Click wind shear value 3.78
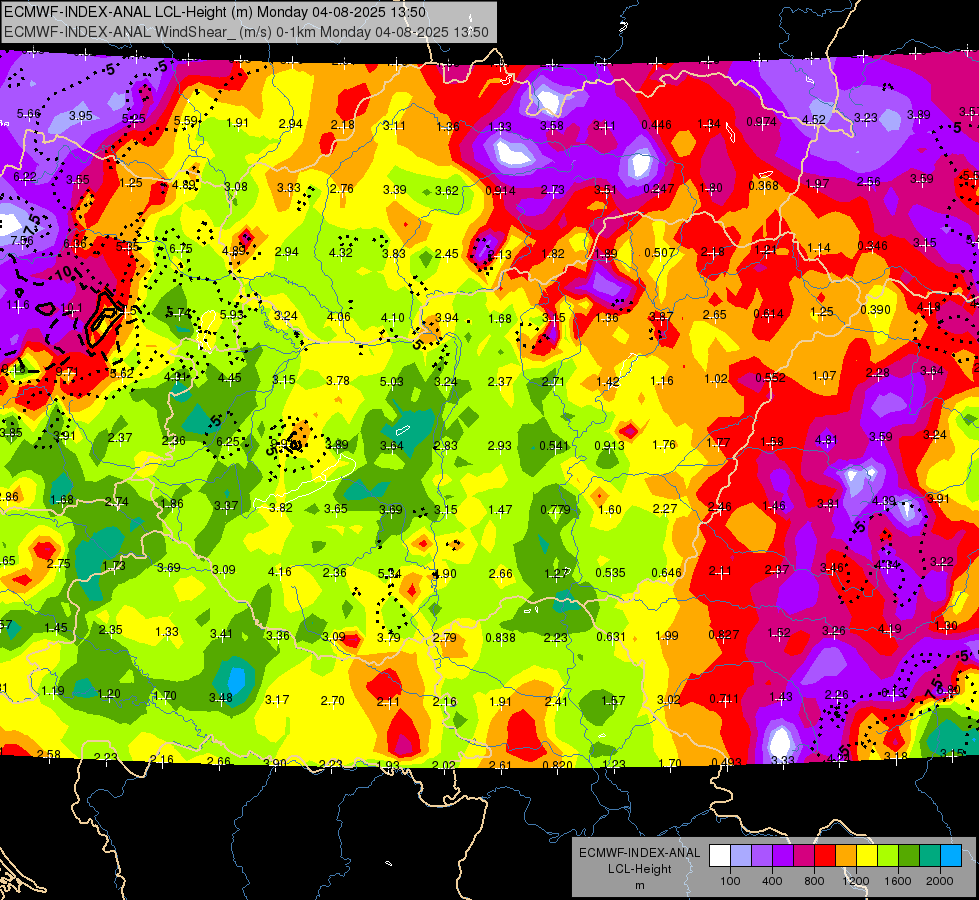This screenshot has width=979, height=900. pyautogui.click(x=338, y=380)
